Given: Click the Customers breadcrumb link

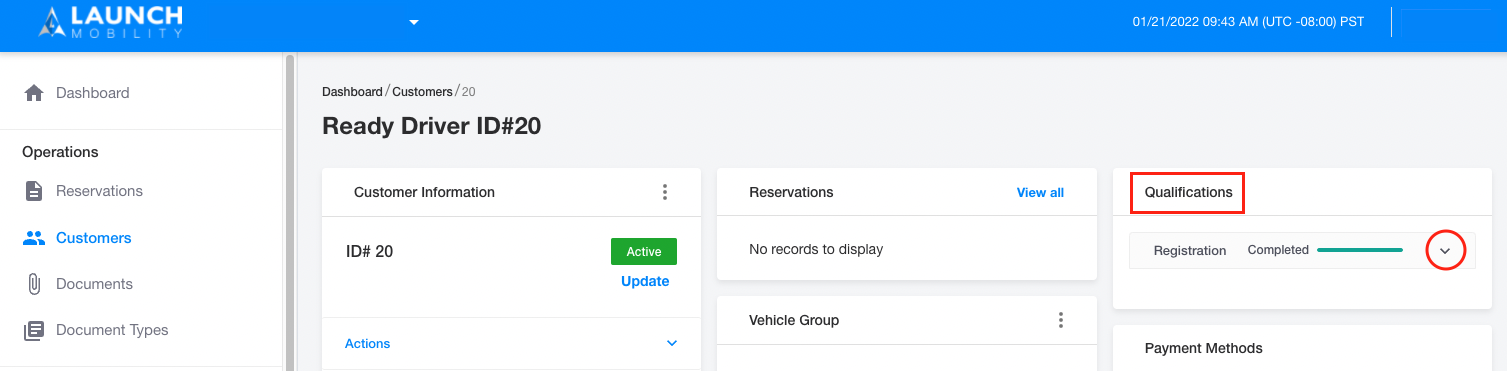Looking at the screenshot, I should point(422,91).
